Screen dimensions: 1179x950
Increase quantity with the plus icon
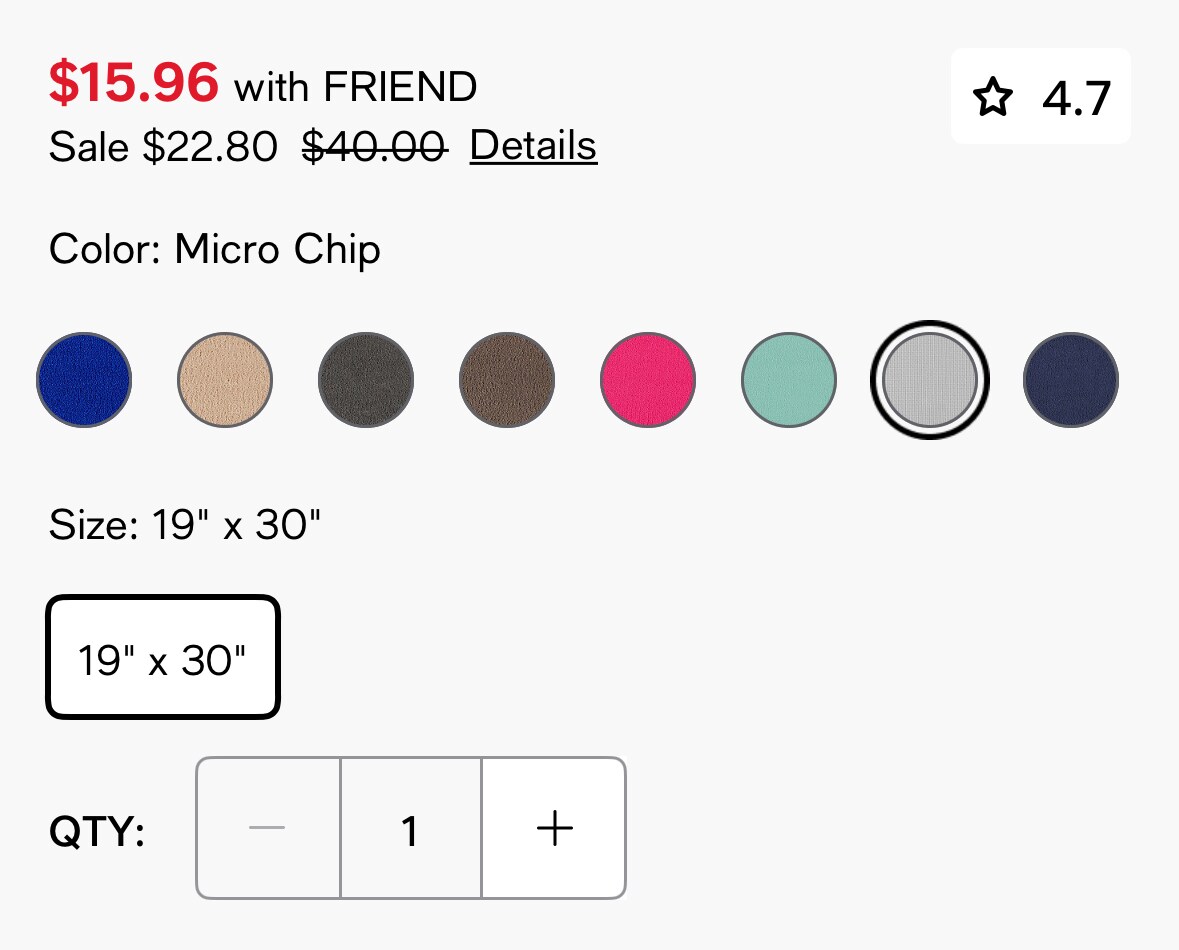(554, 828)
